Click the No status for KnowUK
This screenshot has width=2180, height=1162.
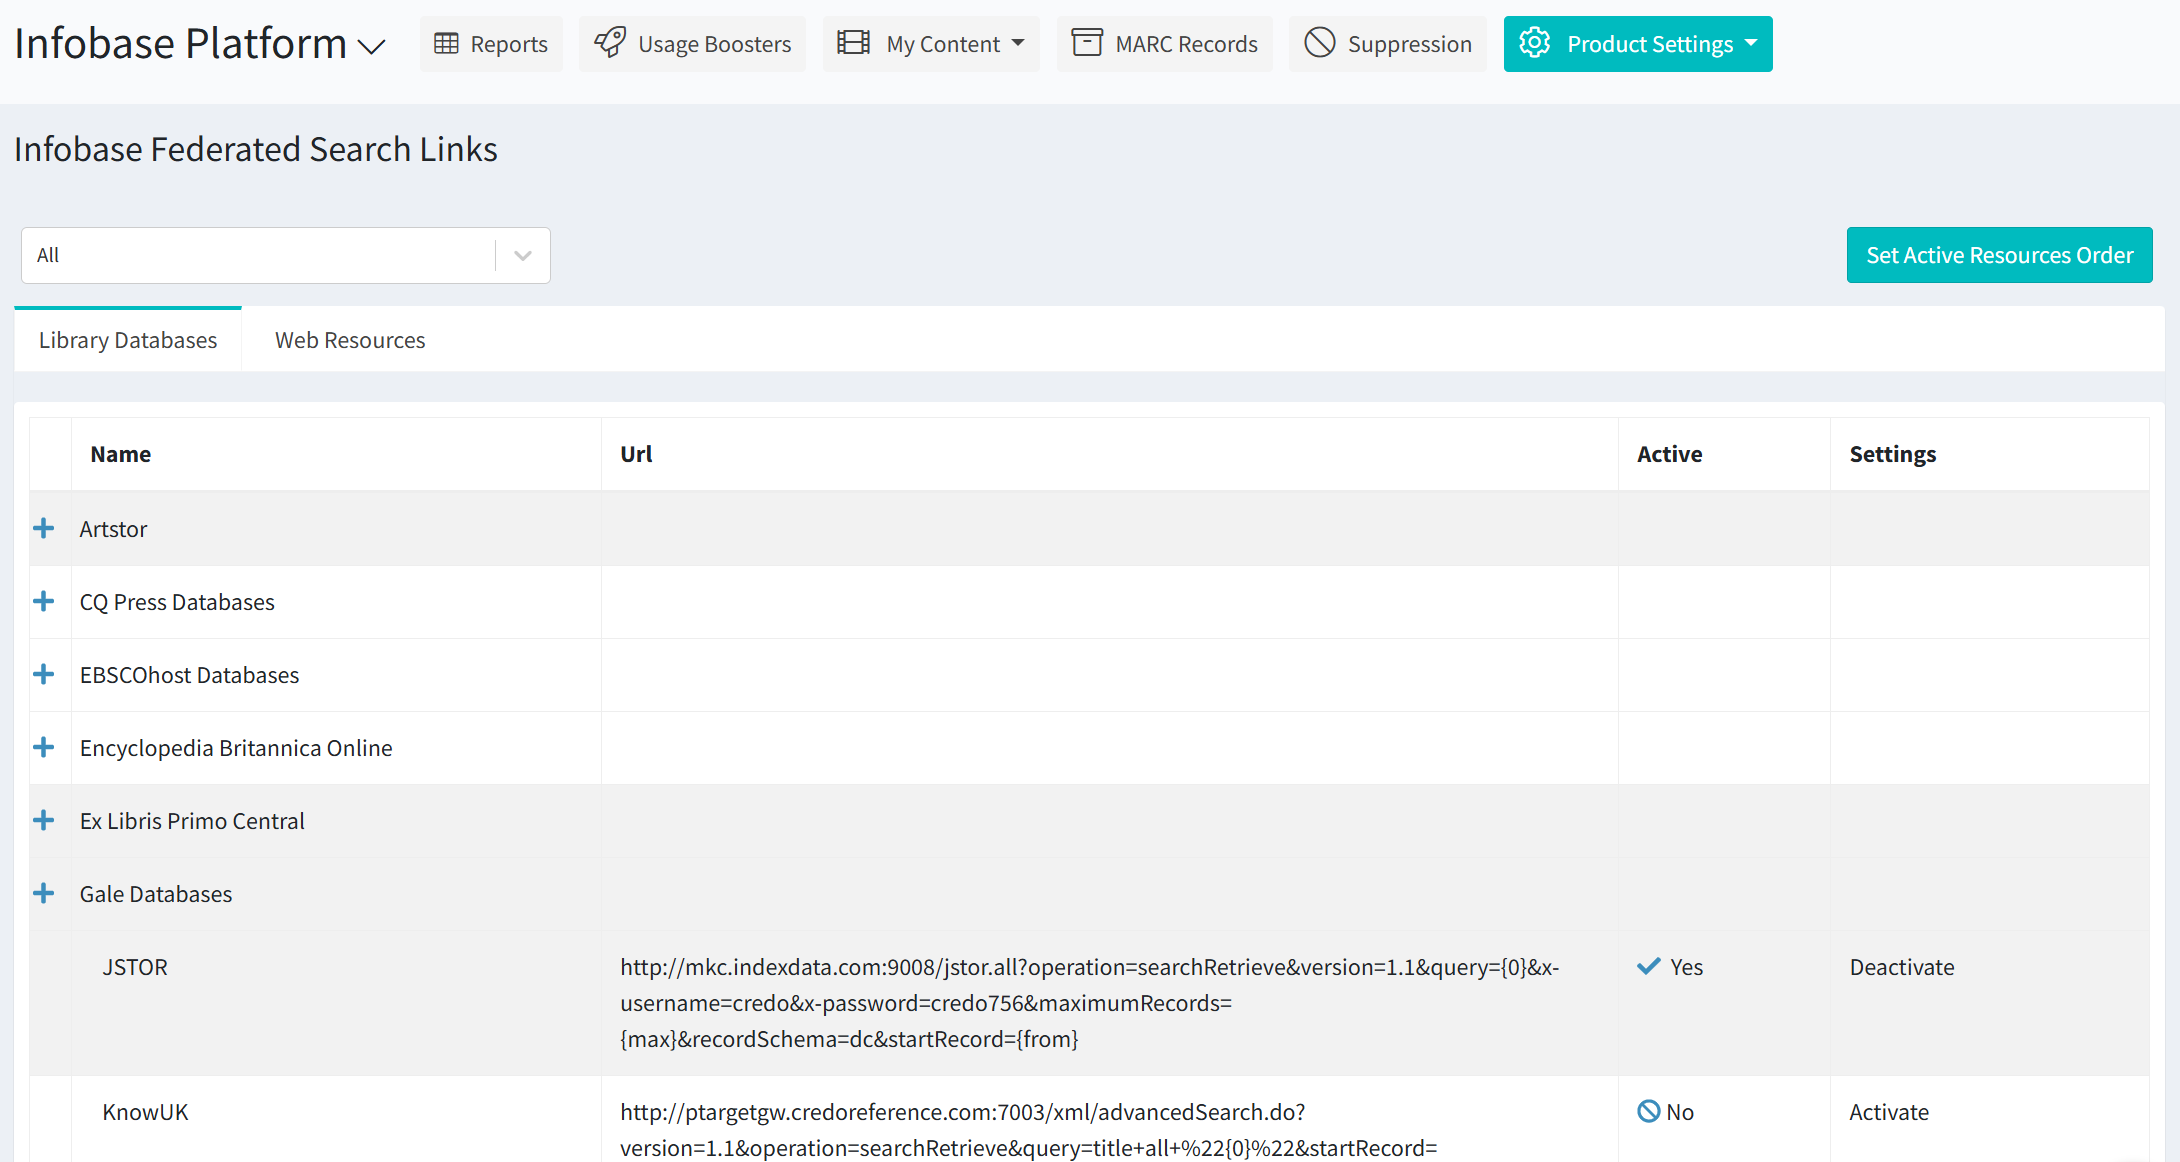coord(1680,1112)
